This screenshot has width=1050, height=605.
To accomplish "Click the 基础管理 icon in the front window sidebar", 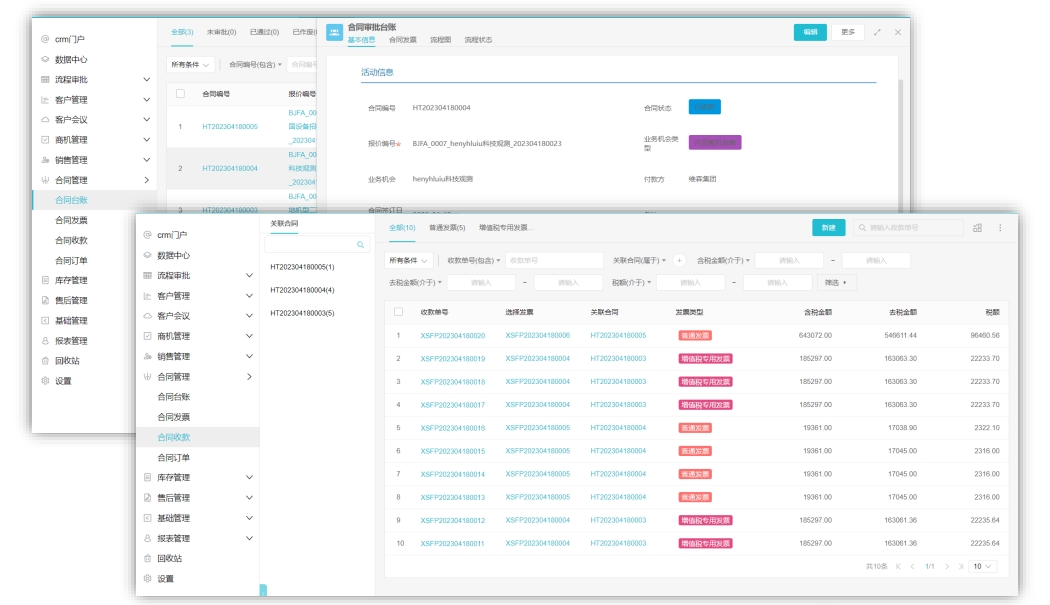I will [147, 518].
